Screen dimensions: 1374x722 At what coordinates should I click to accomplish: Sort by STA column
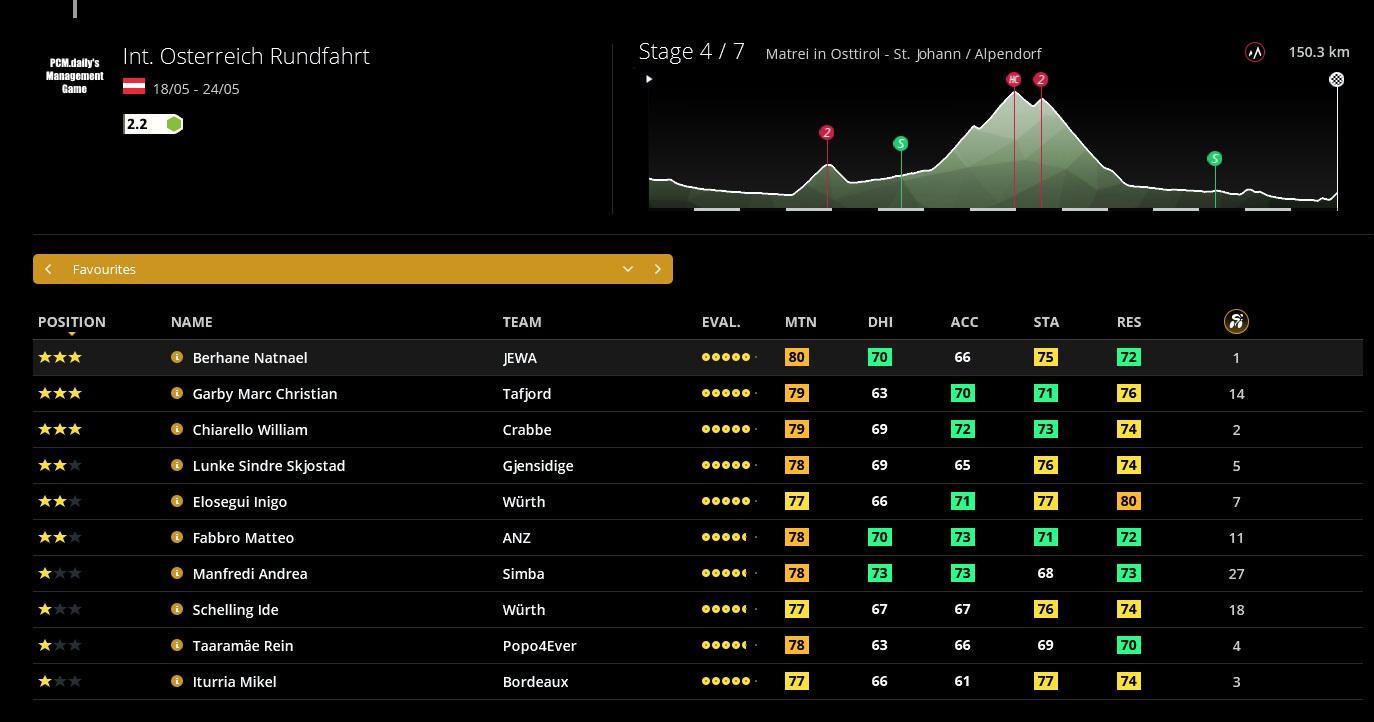(x=1046, y=322)
